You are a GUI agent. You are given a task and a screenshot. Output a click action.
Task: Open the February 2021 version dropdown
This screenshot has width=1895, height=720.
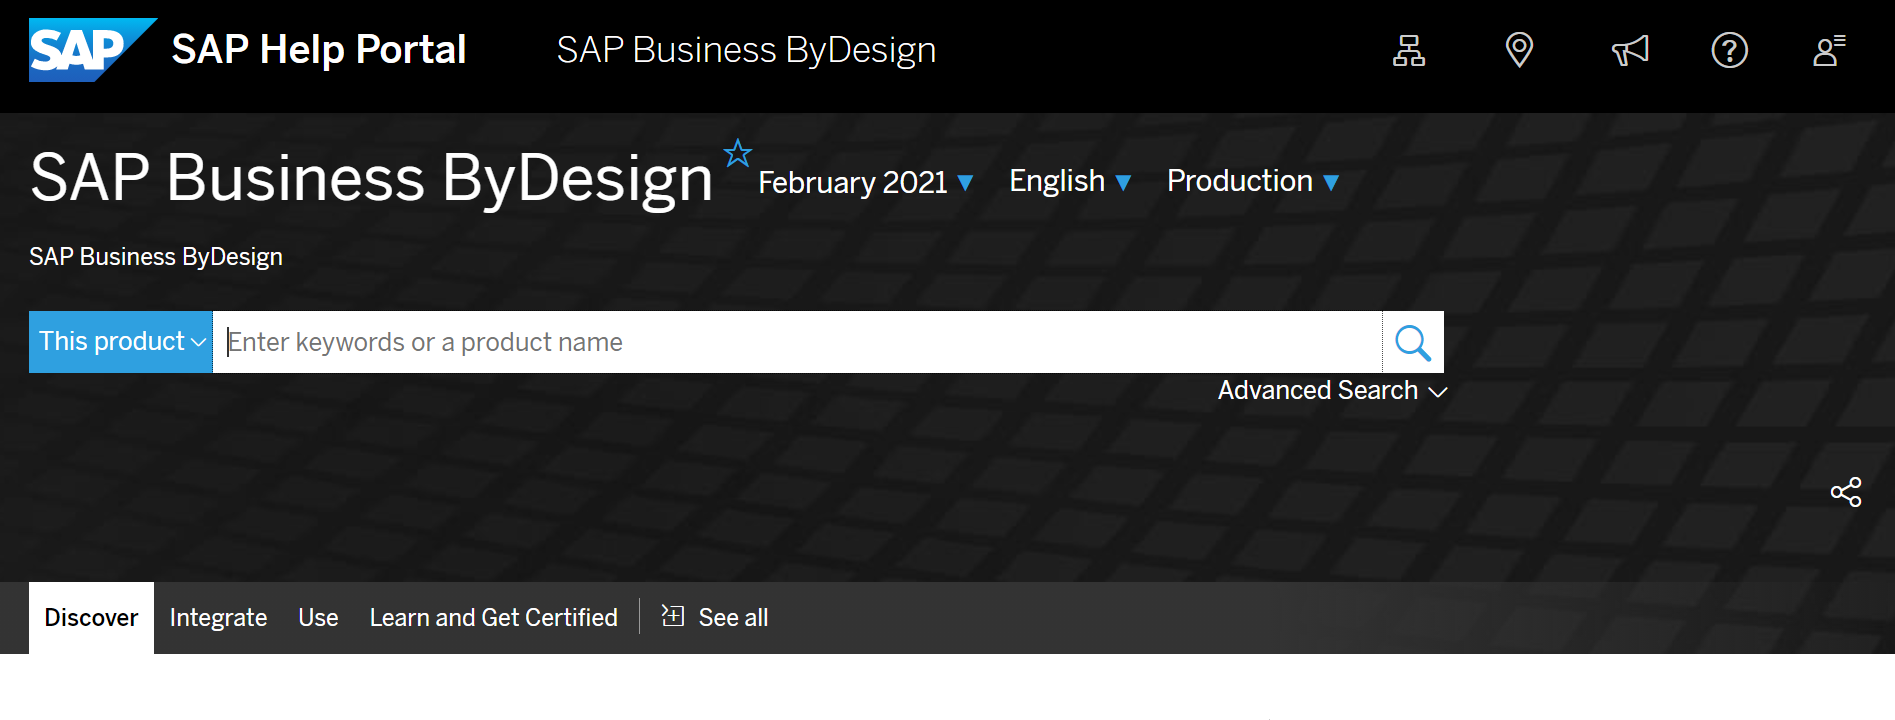[x=865, y=182]
